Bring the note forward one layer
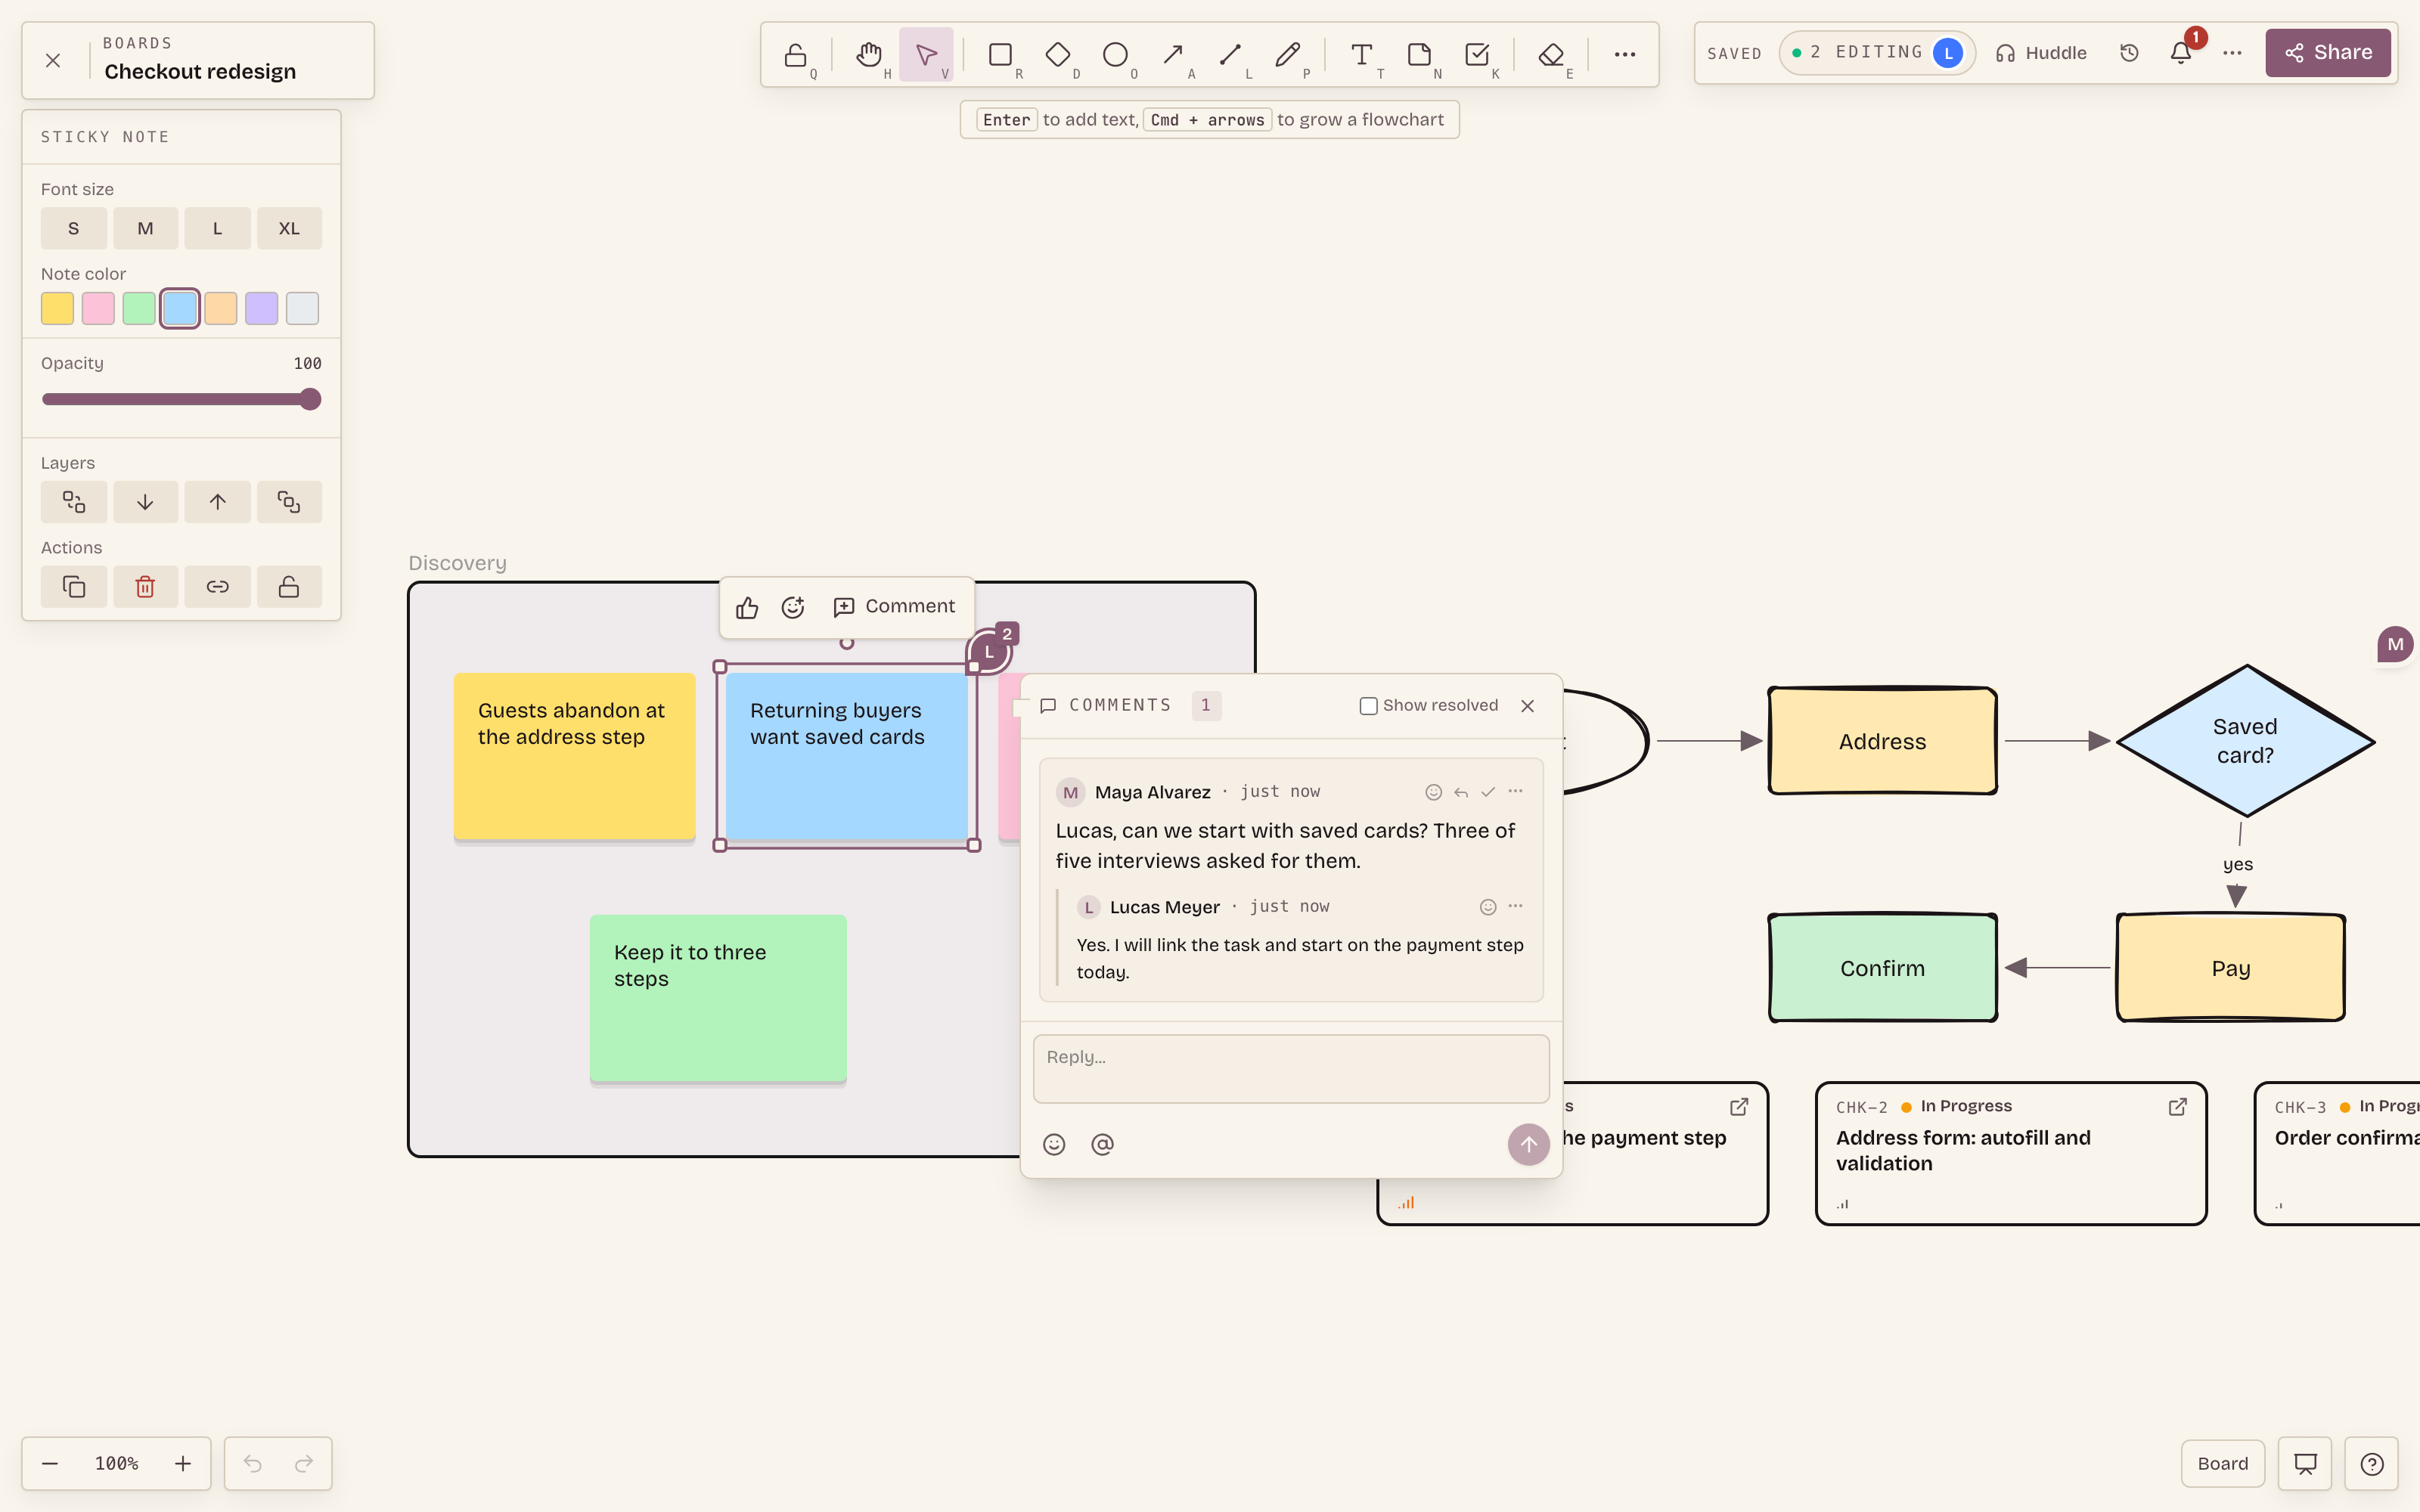This screenshot has width=2420, height=1512. tap(217, 502)
